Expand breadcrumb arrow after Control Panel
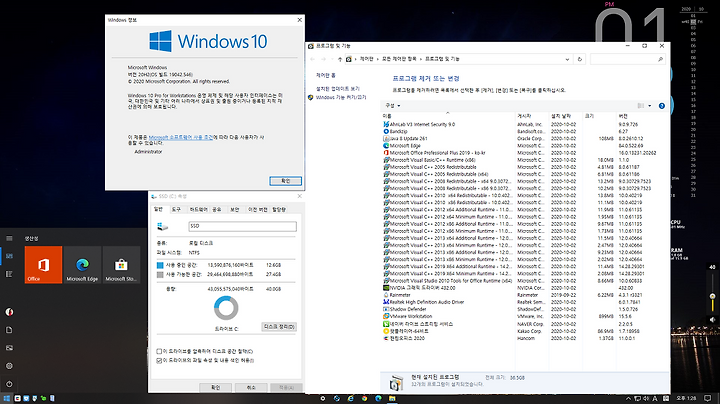Viewport: 720px width, 404px height. click(x=378, y=59)
